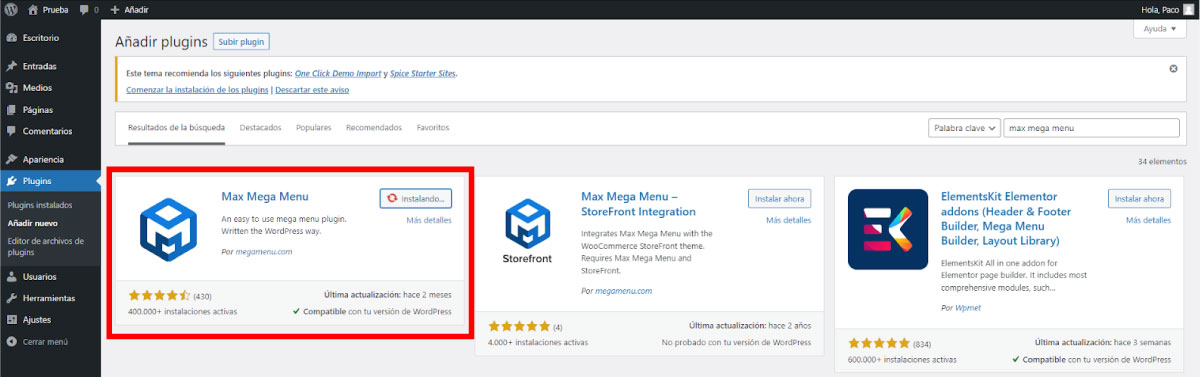1200x377 pixels.
Task: Click Instalar ahora for ElementsKit
Action: pyautogui.click(x=1139, y=198)
